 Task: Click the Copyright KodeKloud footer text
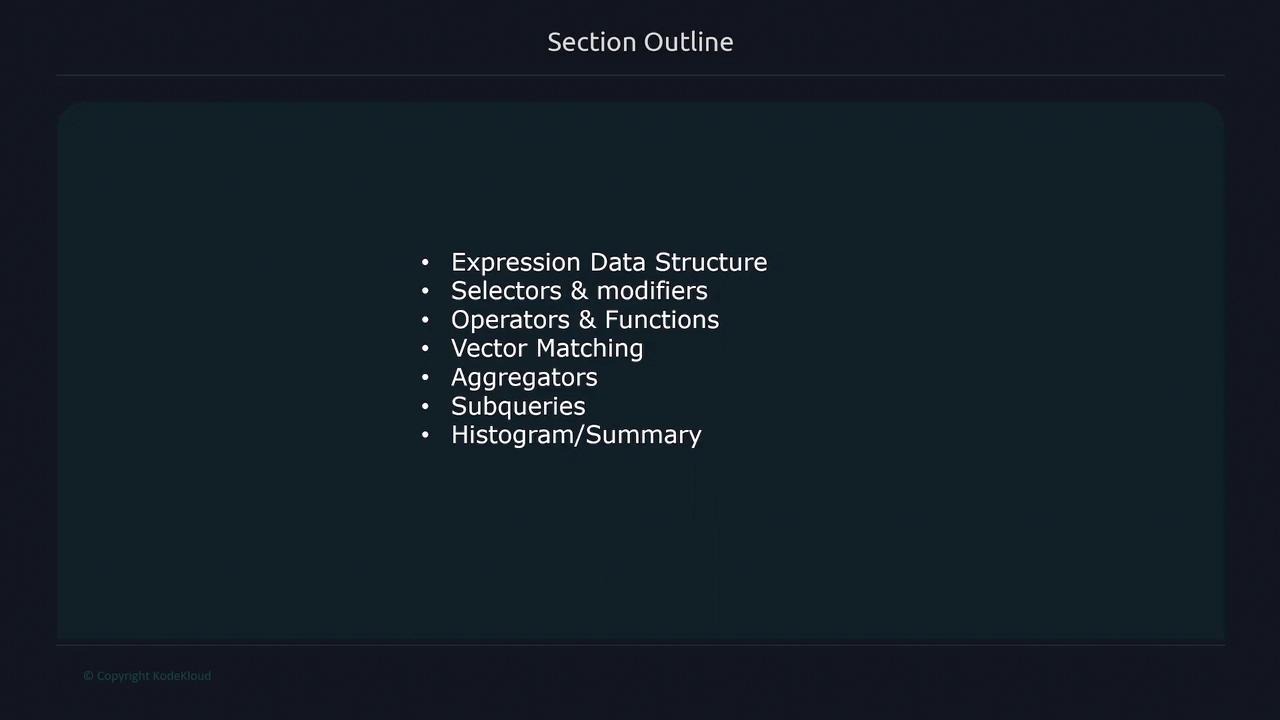[147, 676]
